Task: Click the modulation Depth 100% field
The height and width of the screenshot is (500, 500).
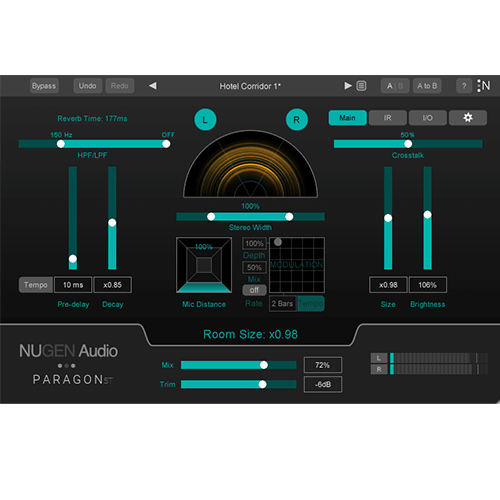Action: coord(254,244)
